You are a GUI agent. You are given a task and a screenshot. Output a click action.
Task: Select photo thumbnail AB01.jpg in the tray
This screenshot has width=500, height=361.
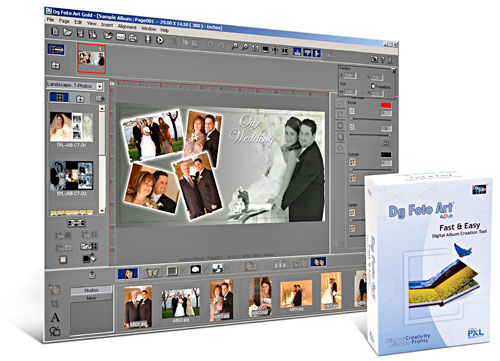(x=138, y=307)
